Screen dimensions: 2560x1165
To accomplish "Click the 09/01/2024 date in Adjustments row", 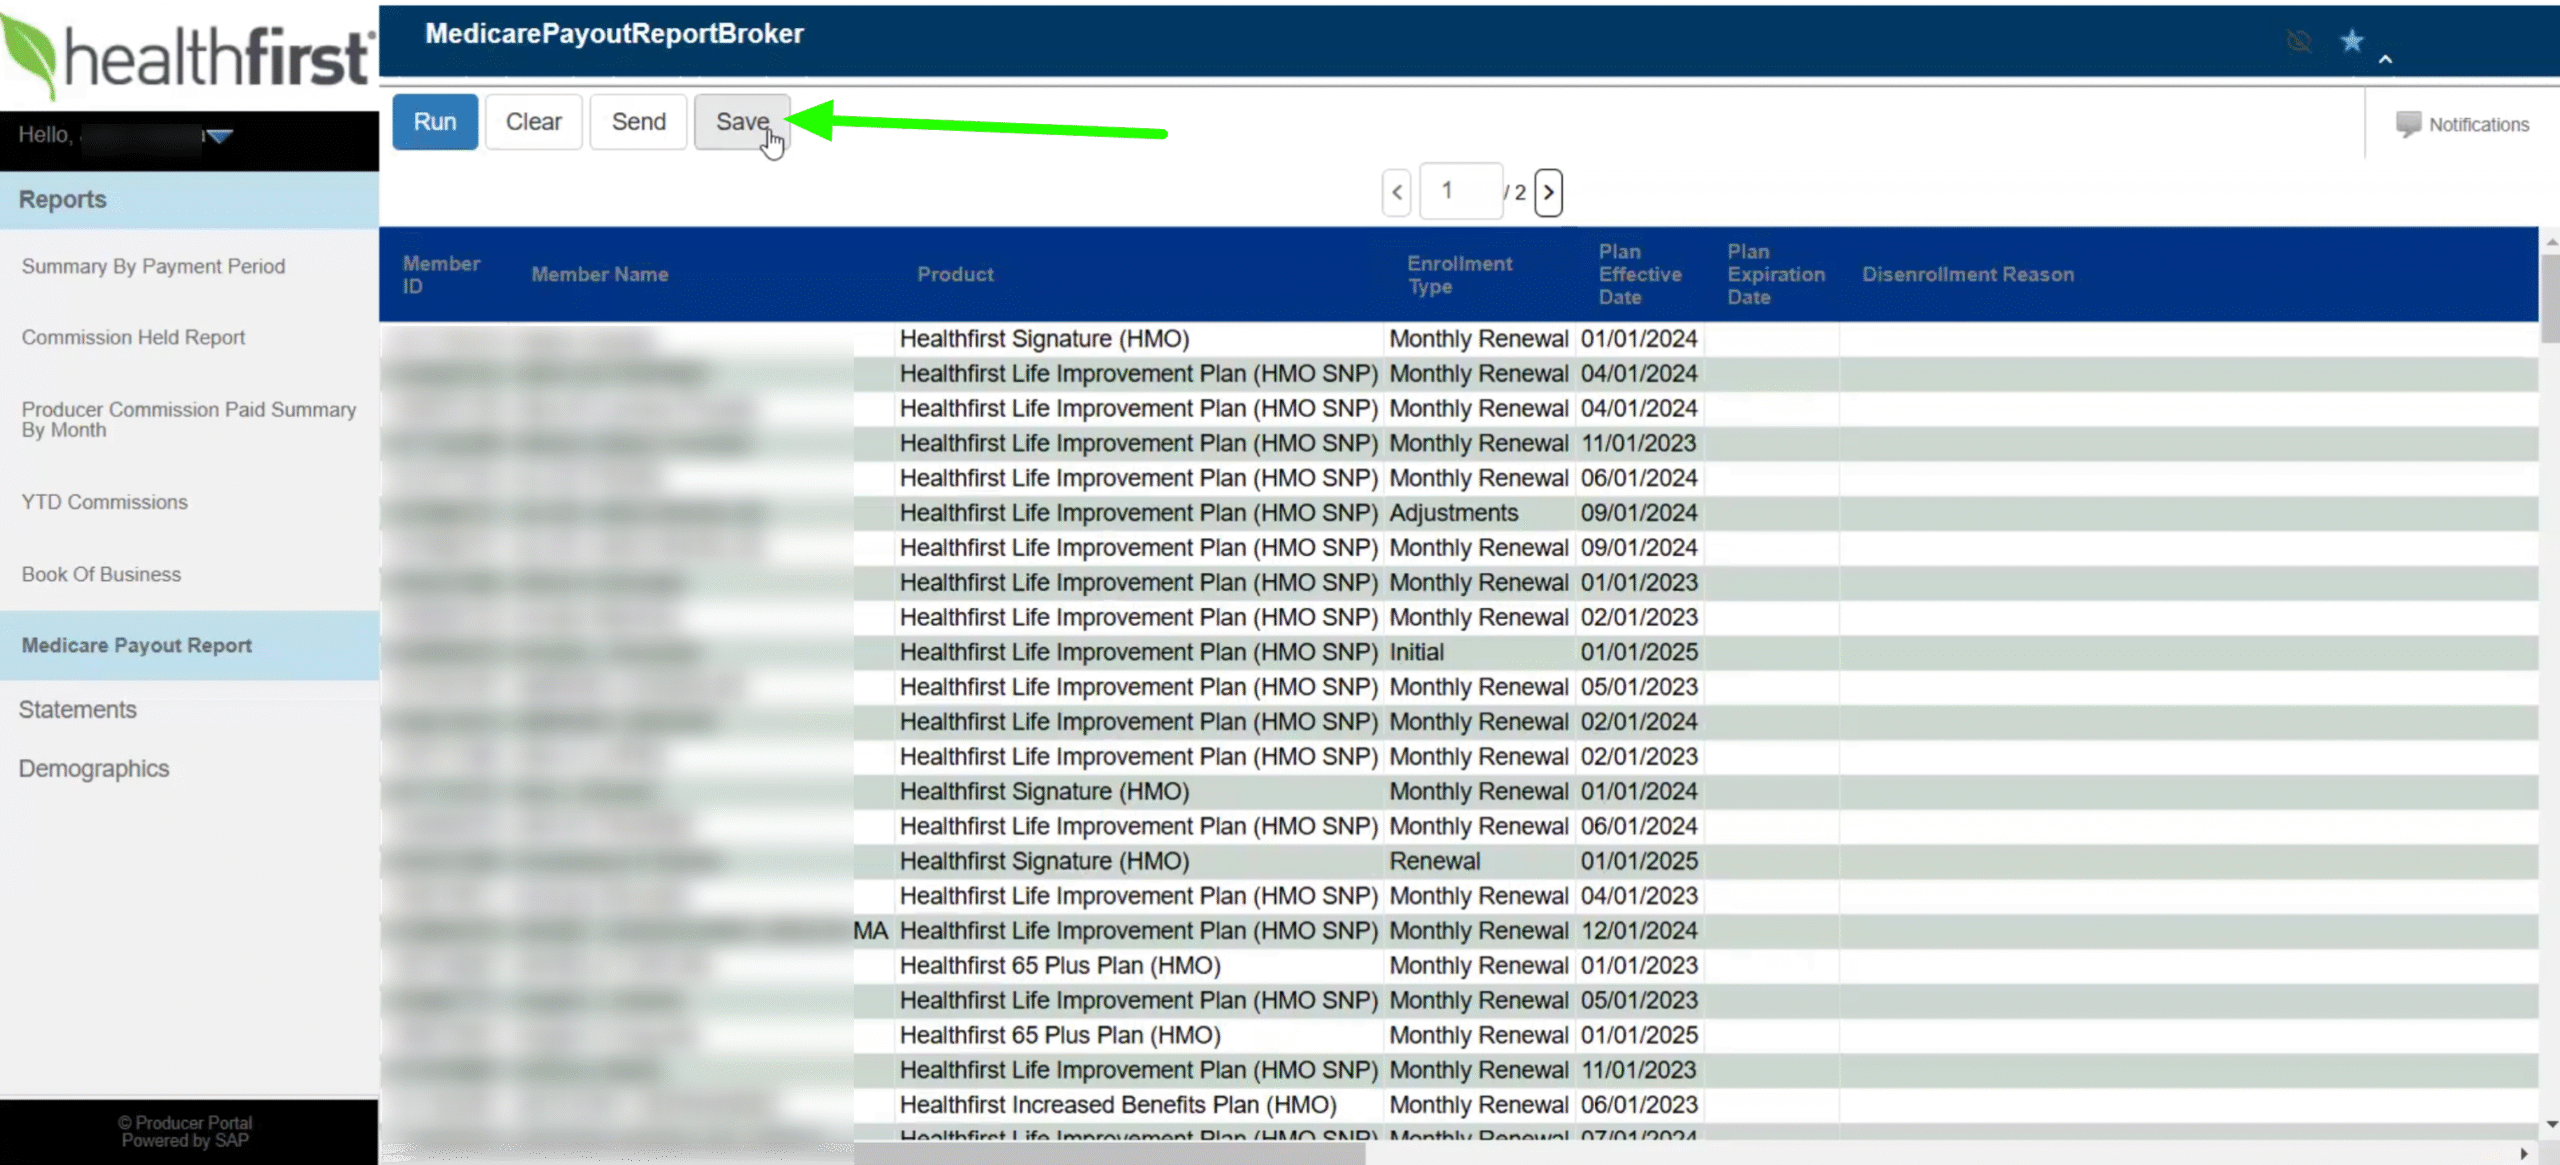I will tap(1639, 513).
